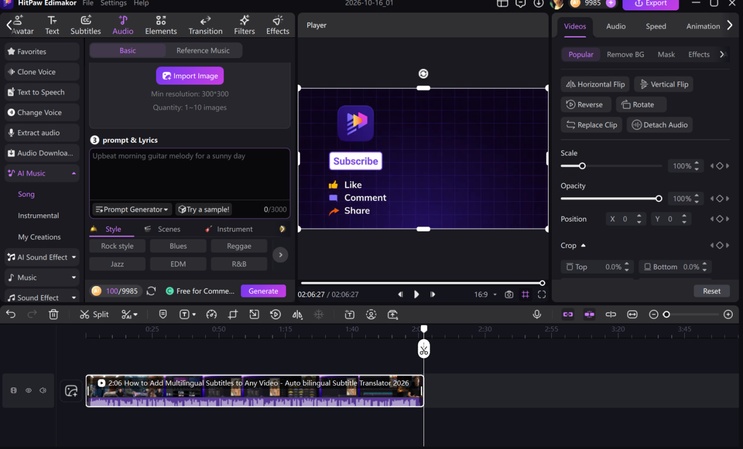The image size is (743, 449).
Task: Start voice recording with microphone icon
Action: tap(537, 314)
